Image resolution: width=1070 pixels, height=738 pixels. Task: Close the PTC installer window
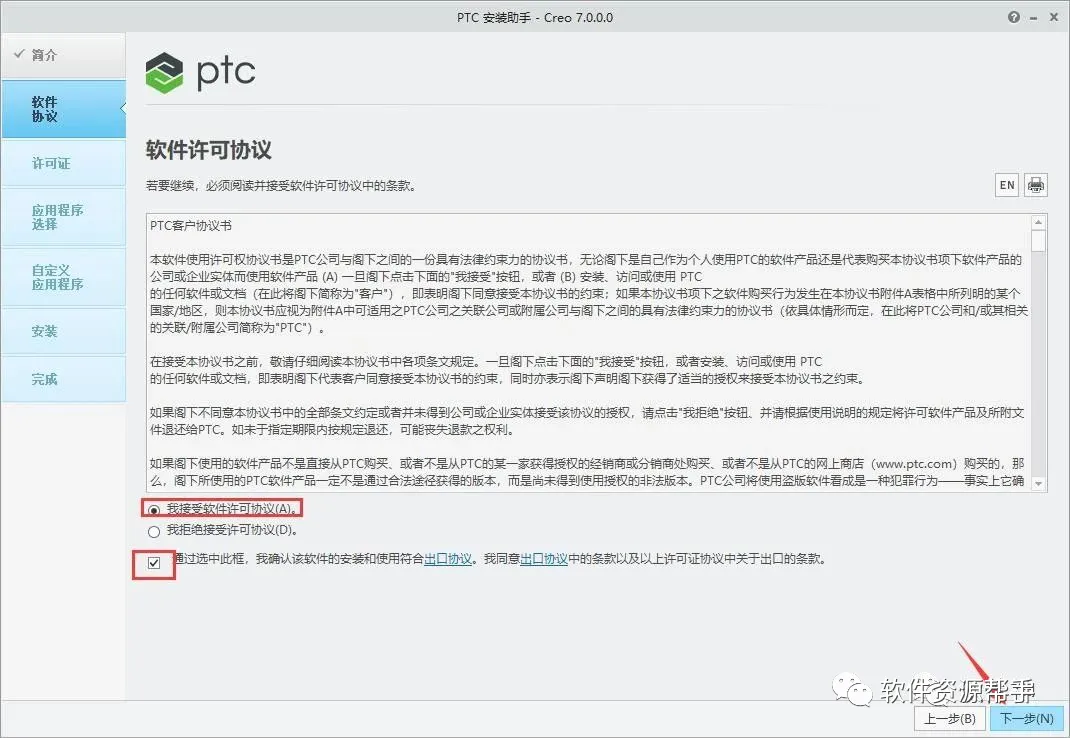[x=1053, y=17]
